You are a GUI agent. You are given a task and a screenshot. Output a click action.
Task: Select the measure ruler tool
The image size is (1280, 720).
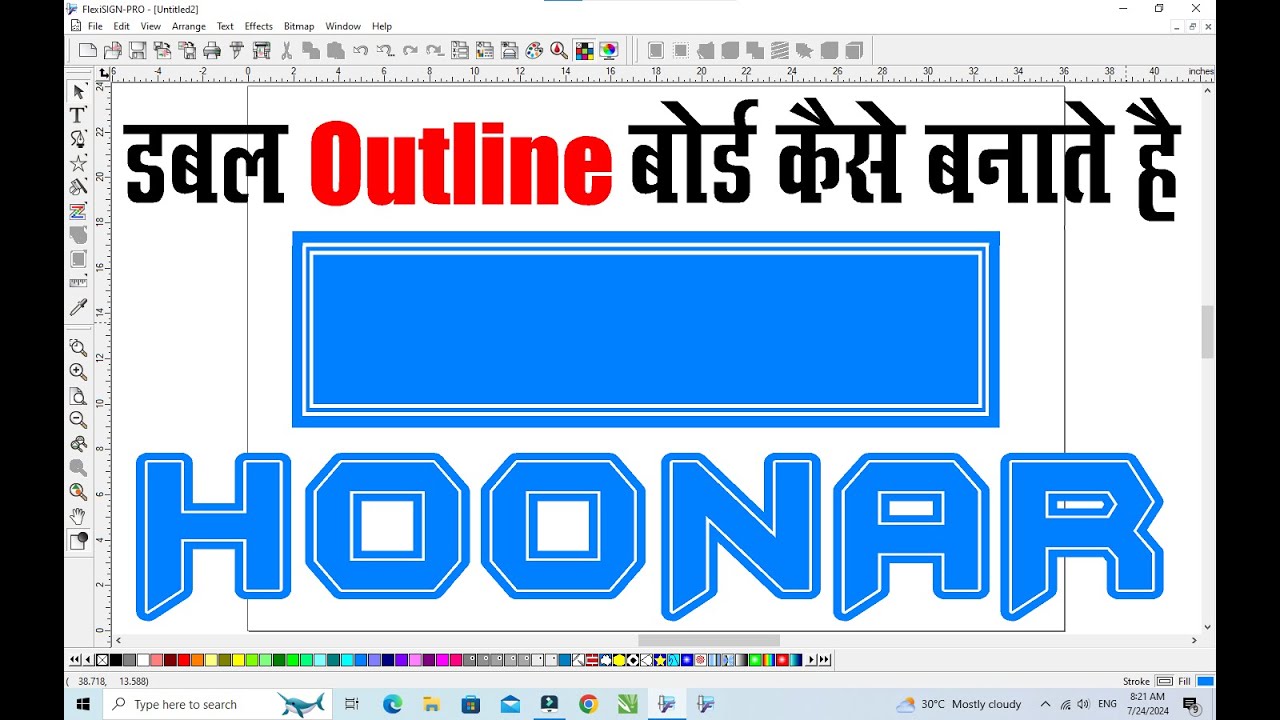78,283
